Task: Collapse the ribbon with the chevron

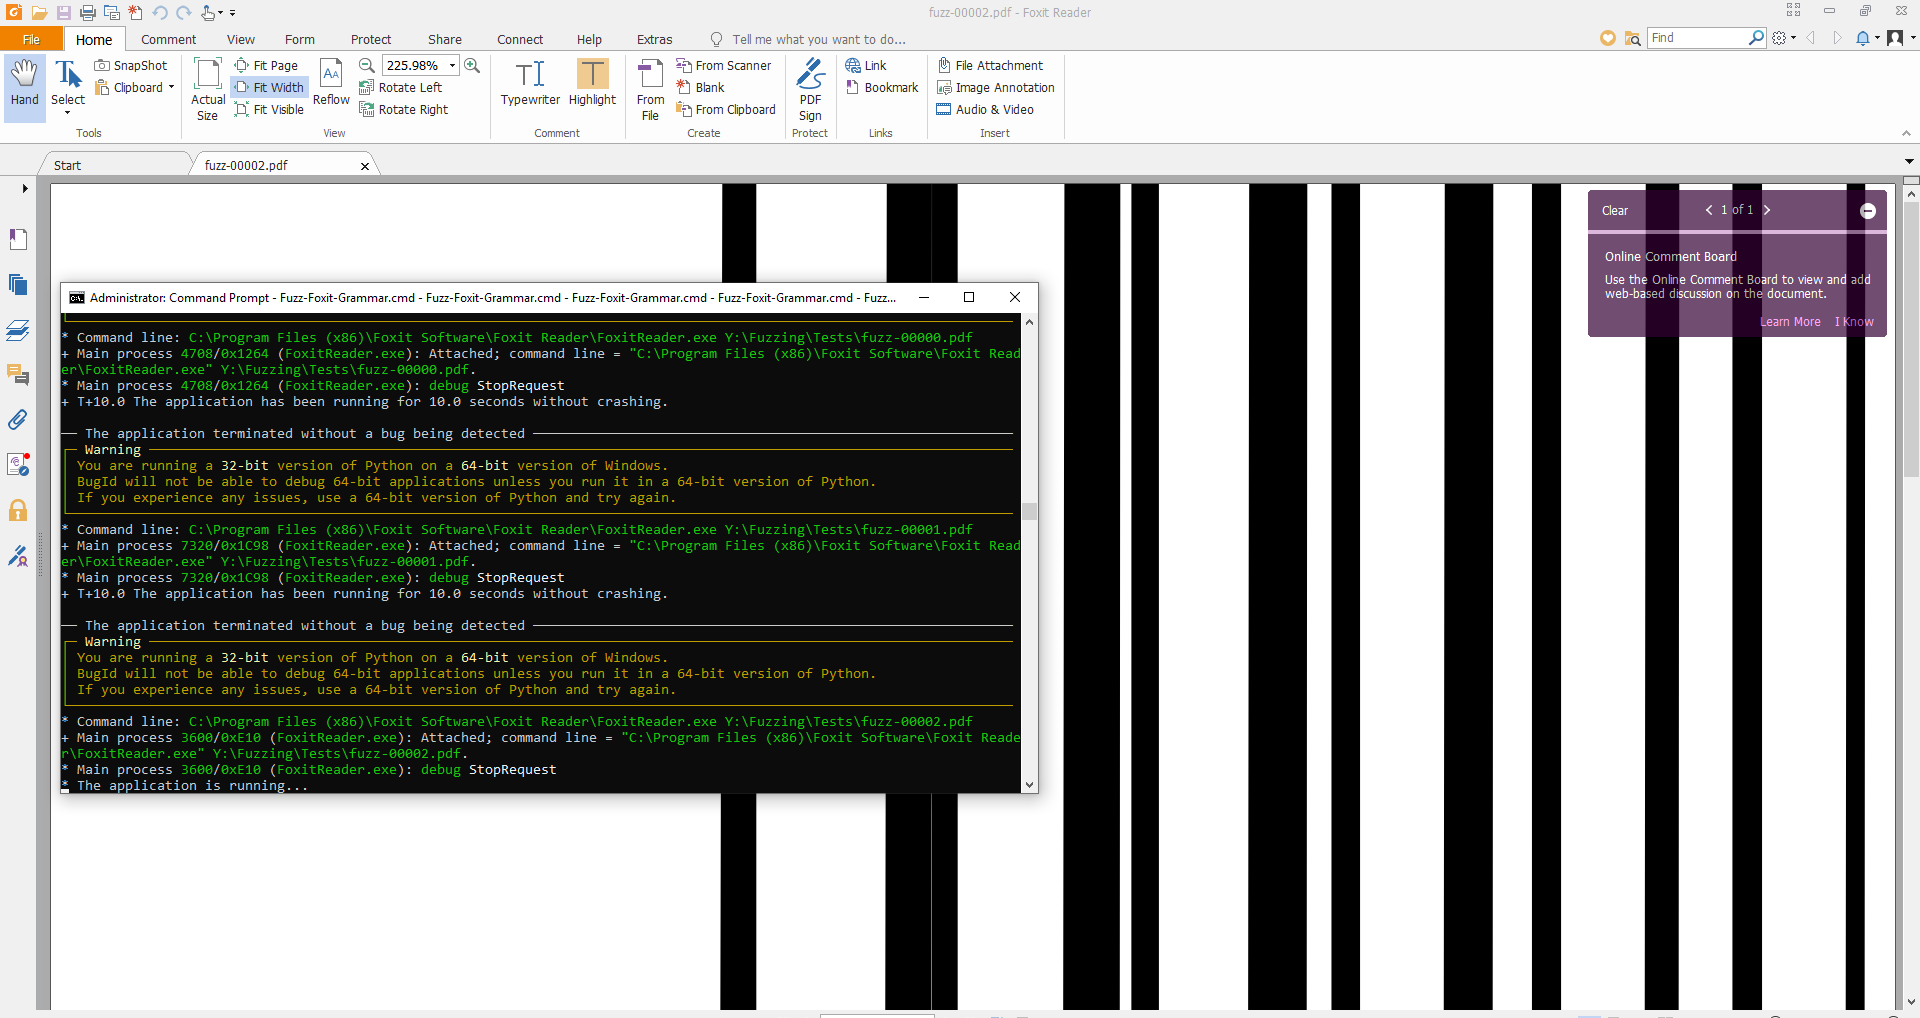Action: [1906, 133]
